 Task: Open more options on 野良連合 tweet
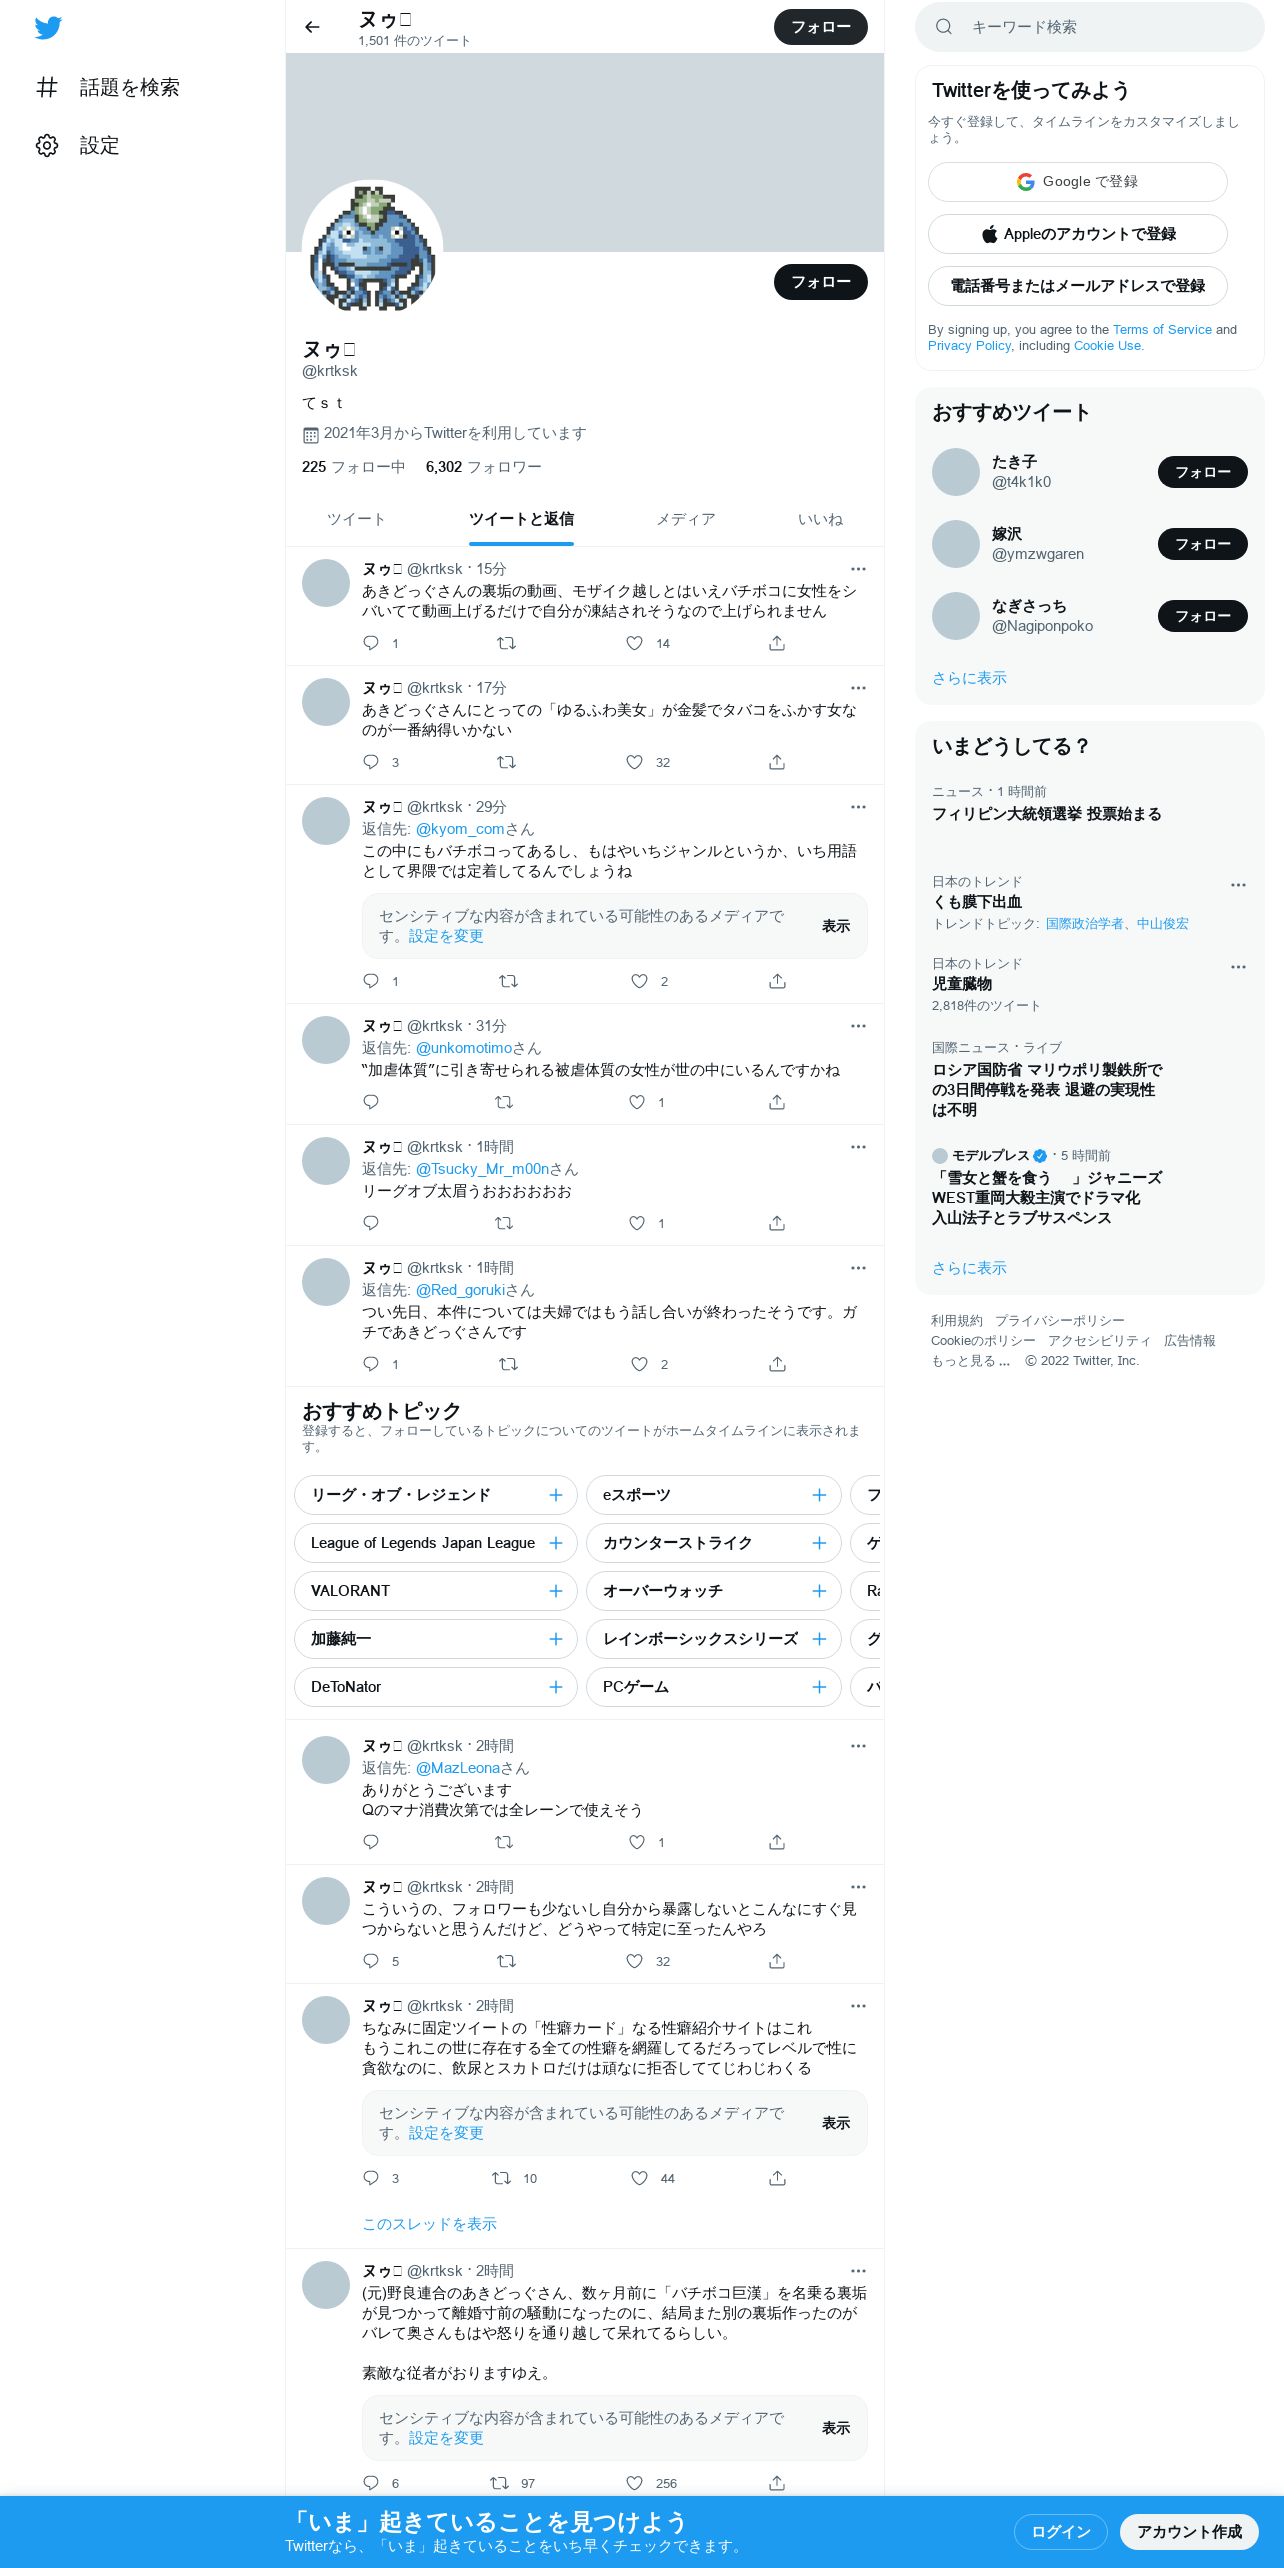tap(858, 2271)
